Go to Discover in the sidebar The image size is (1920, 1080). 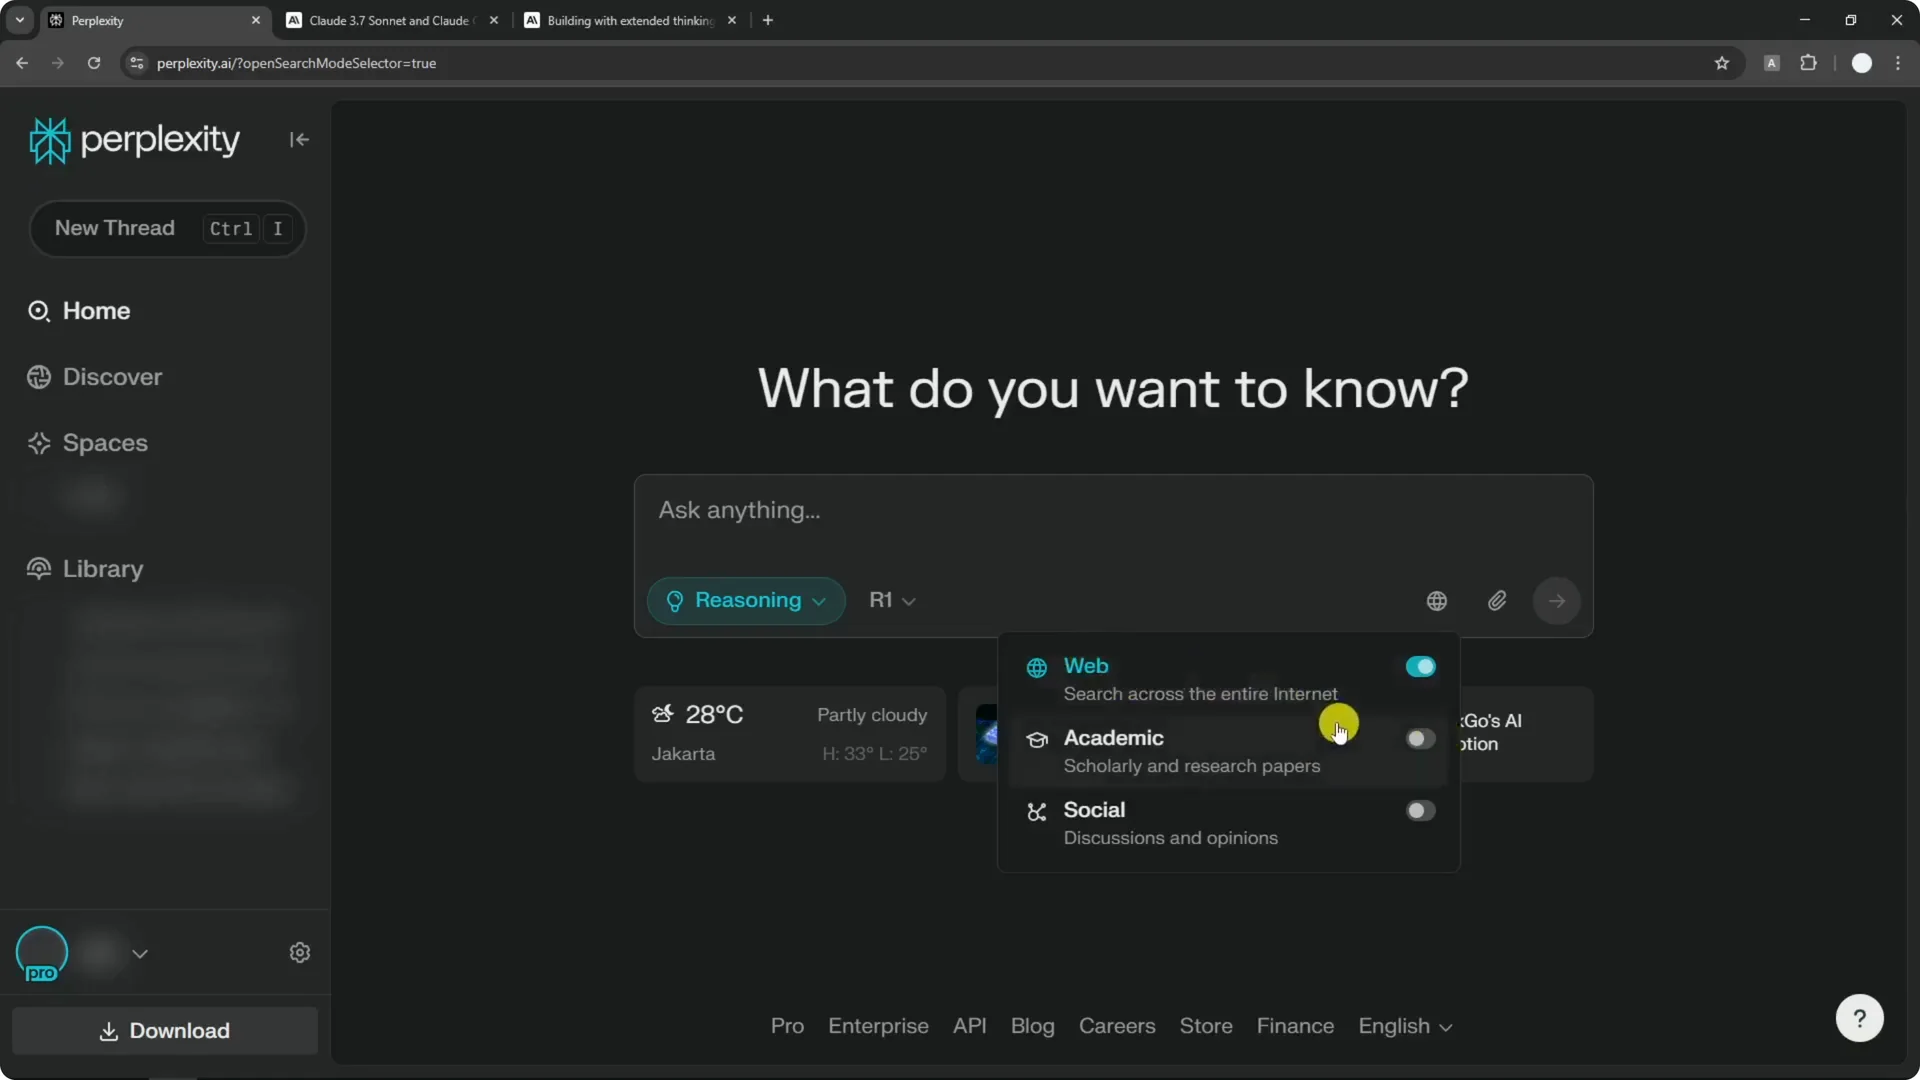coord(112,377)
